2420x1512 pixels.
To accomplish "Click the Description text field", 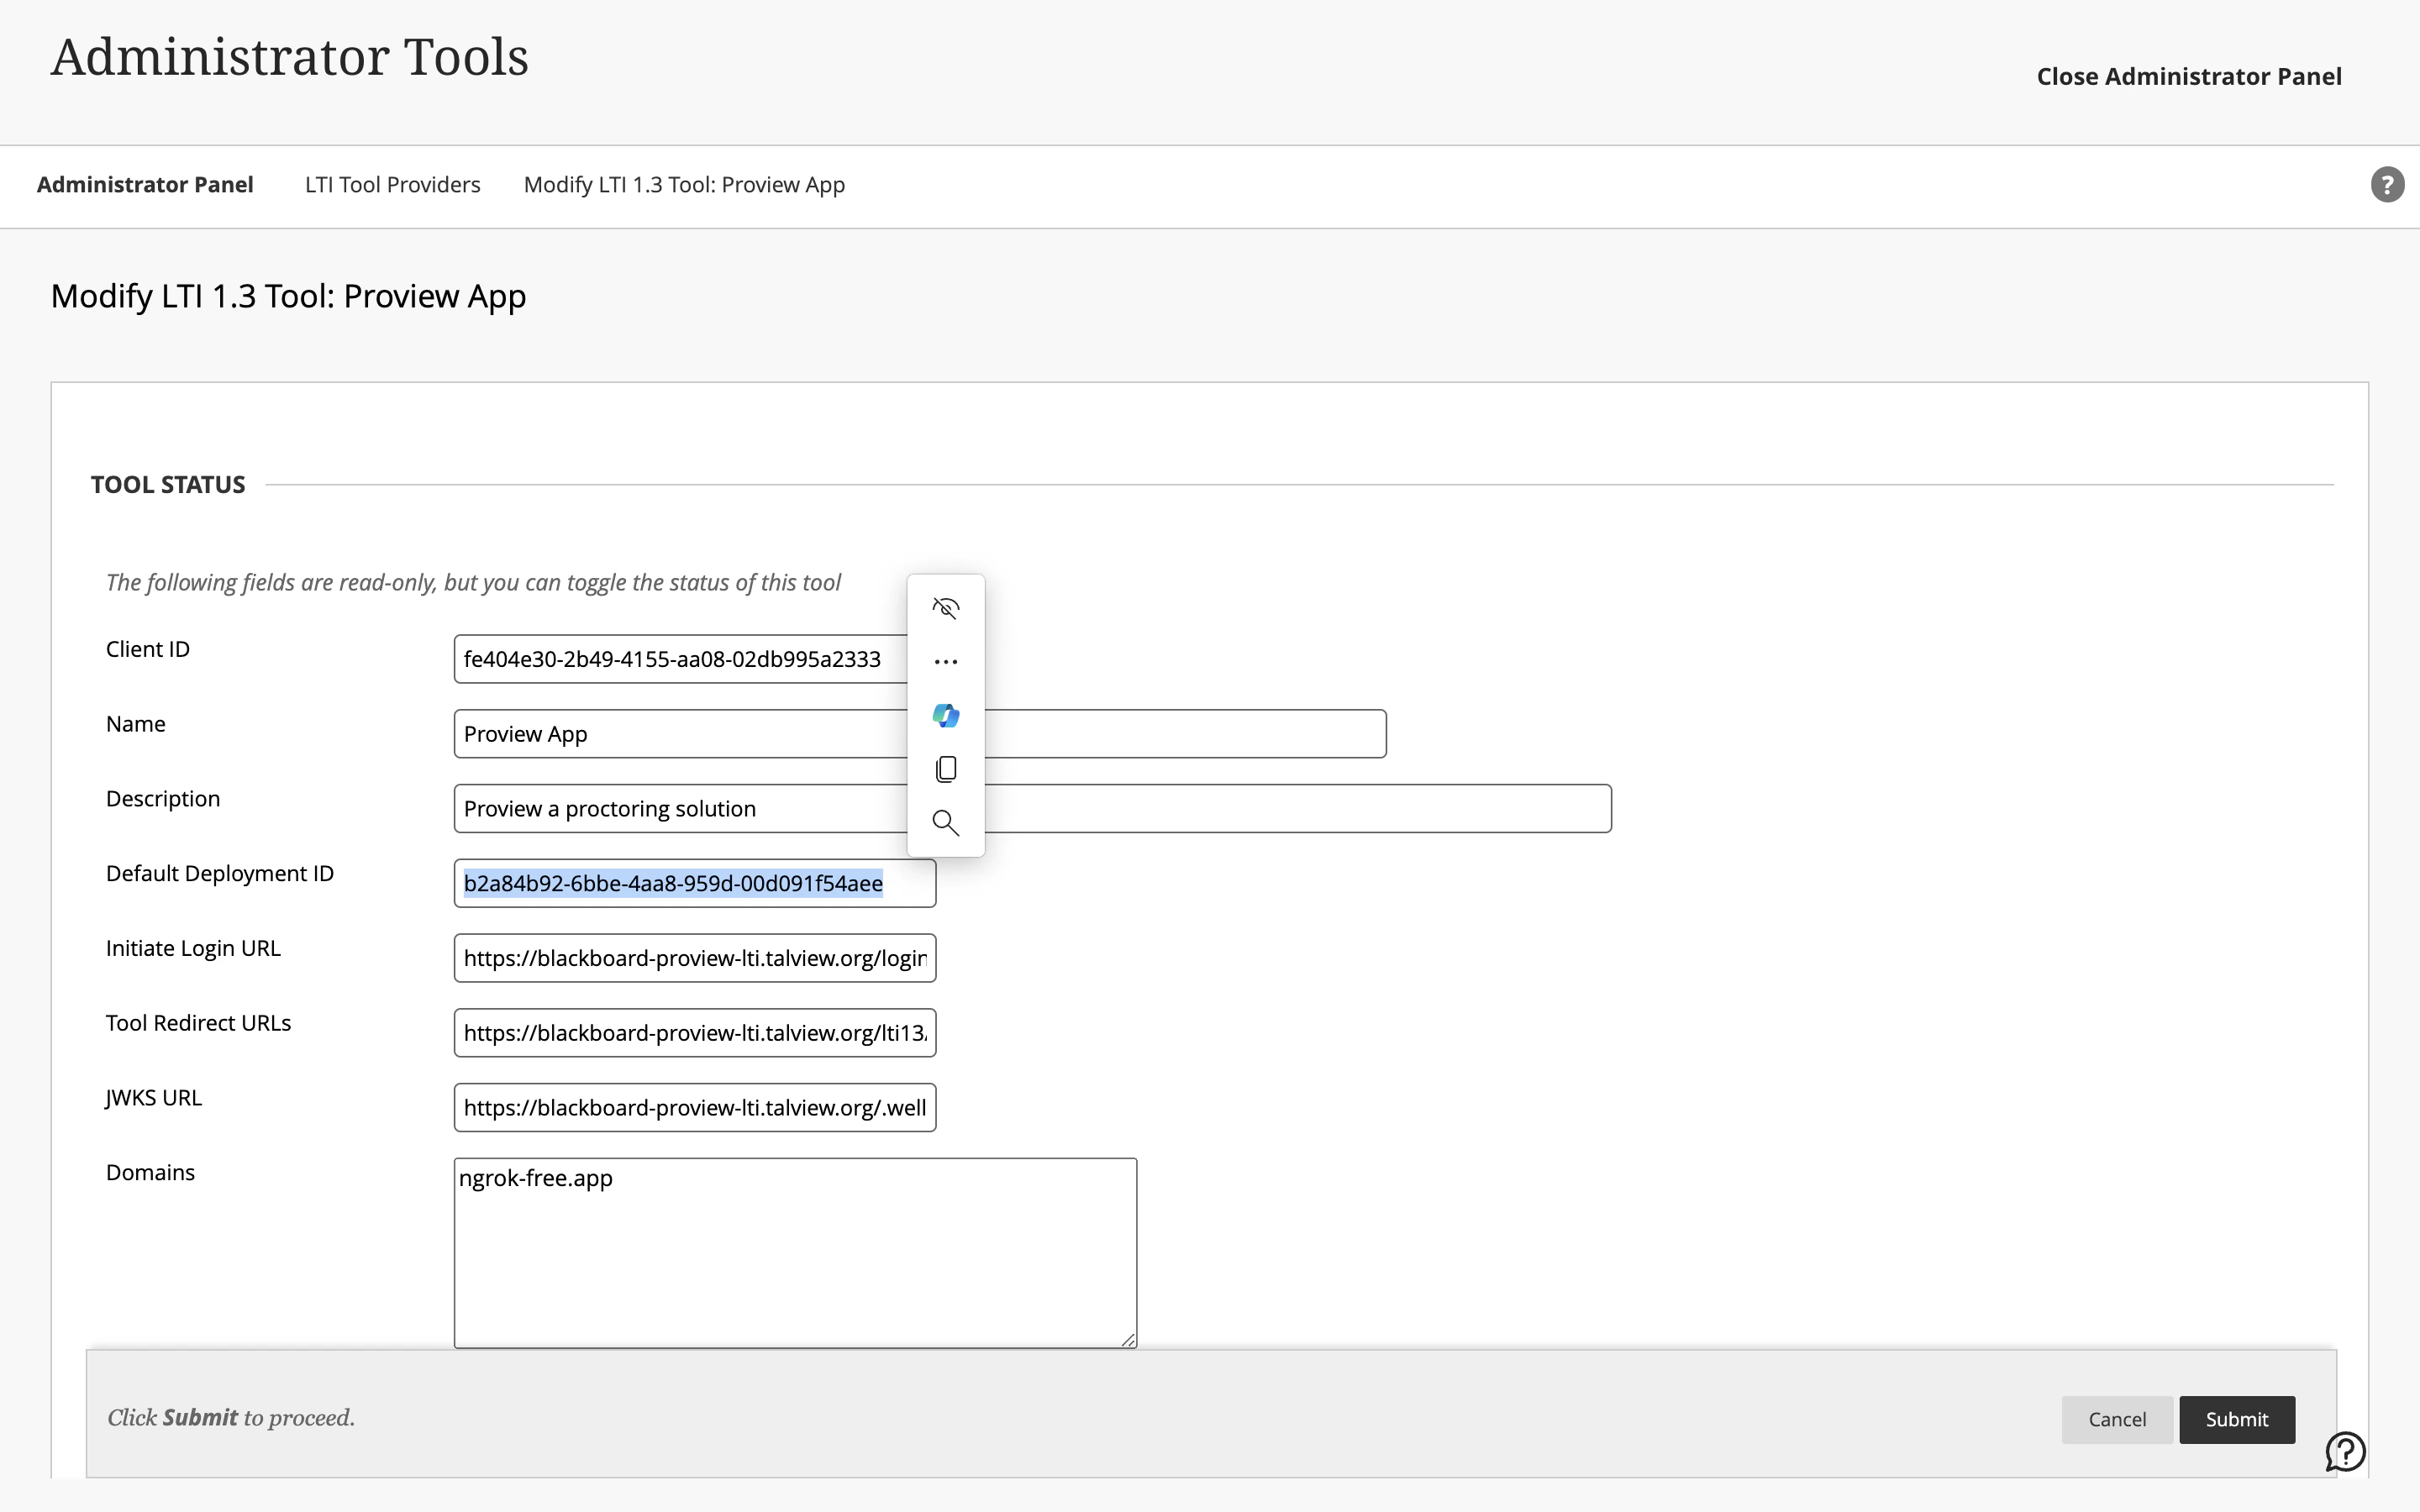I will coord(680,809).
